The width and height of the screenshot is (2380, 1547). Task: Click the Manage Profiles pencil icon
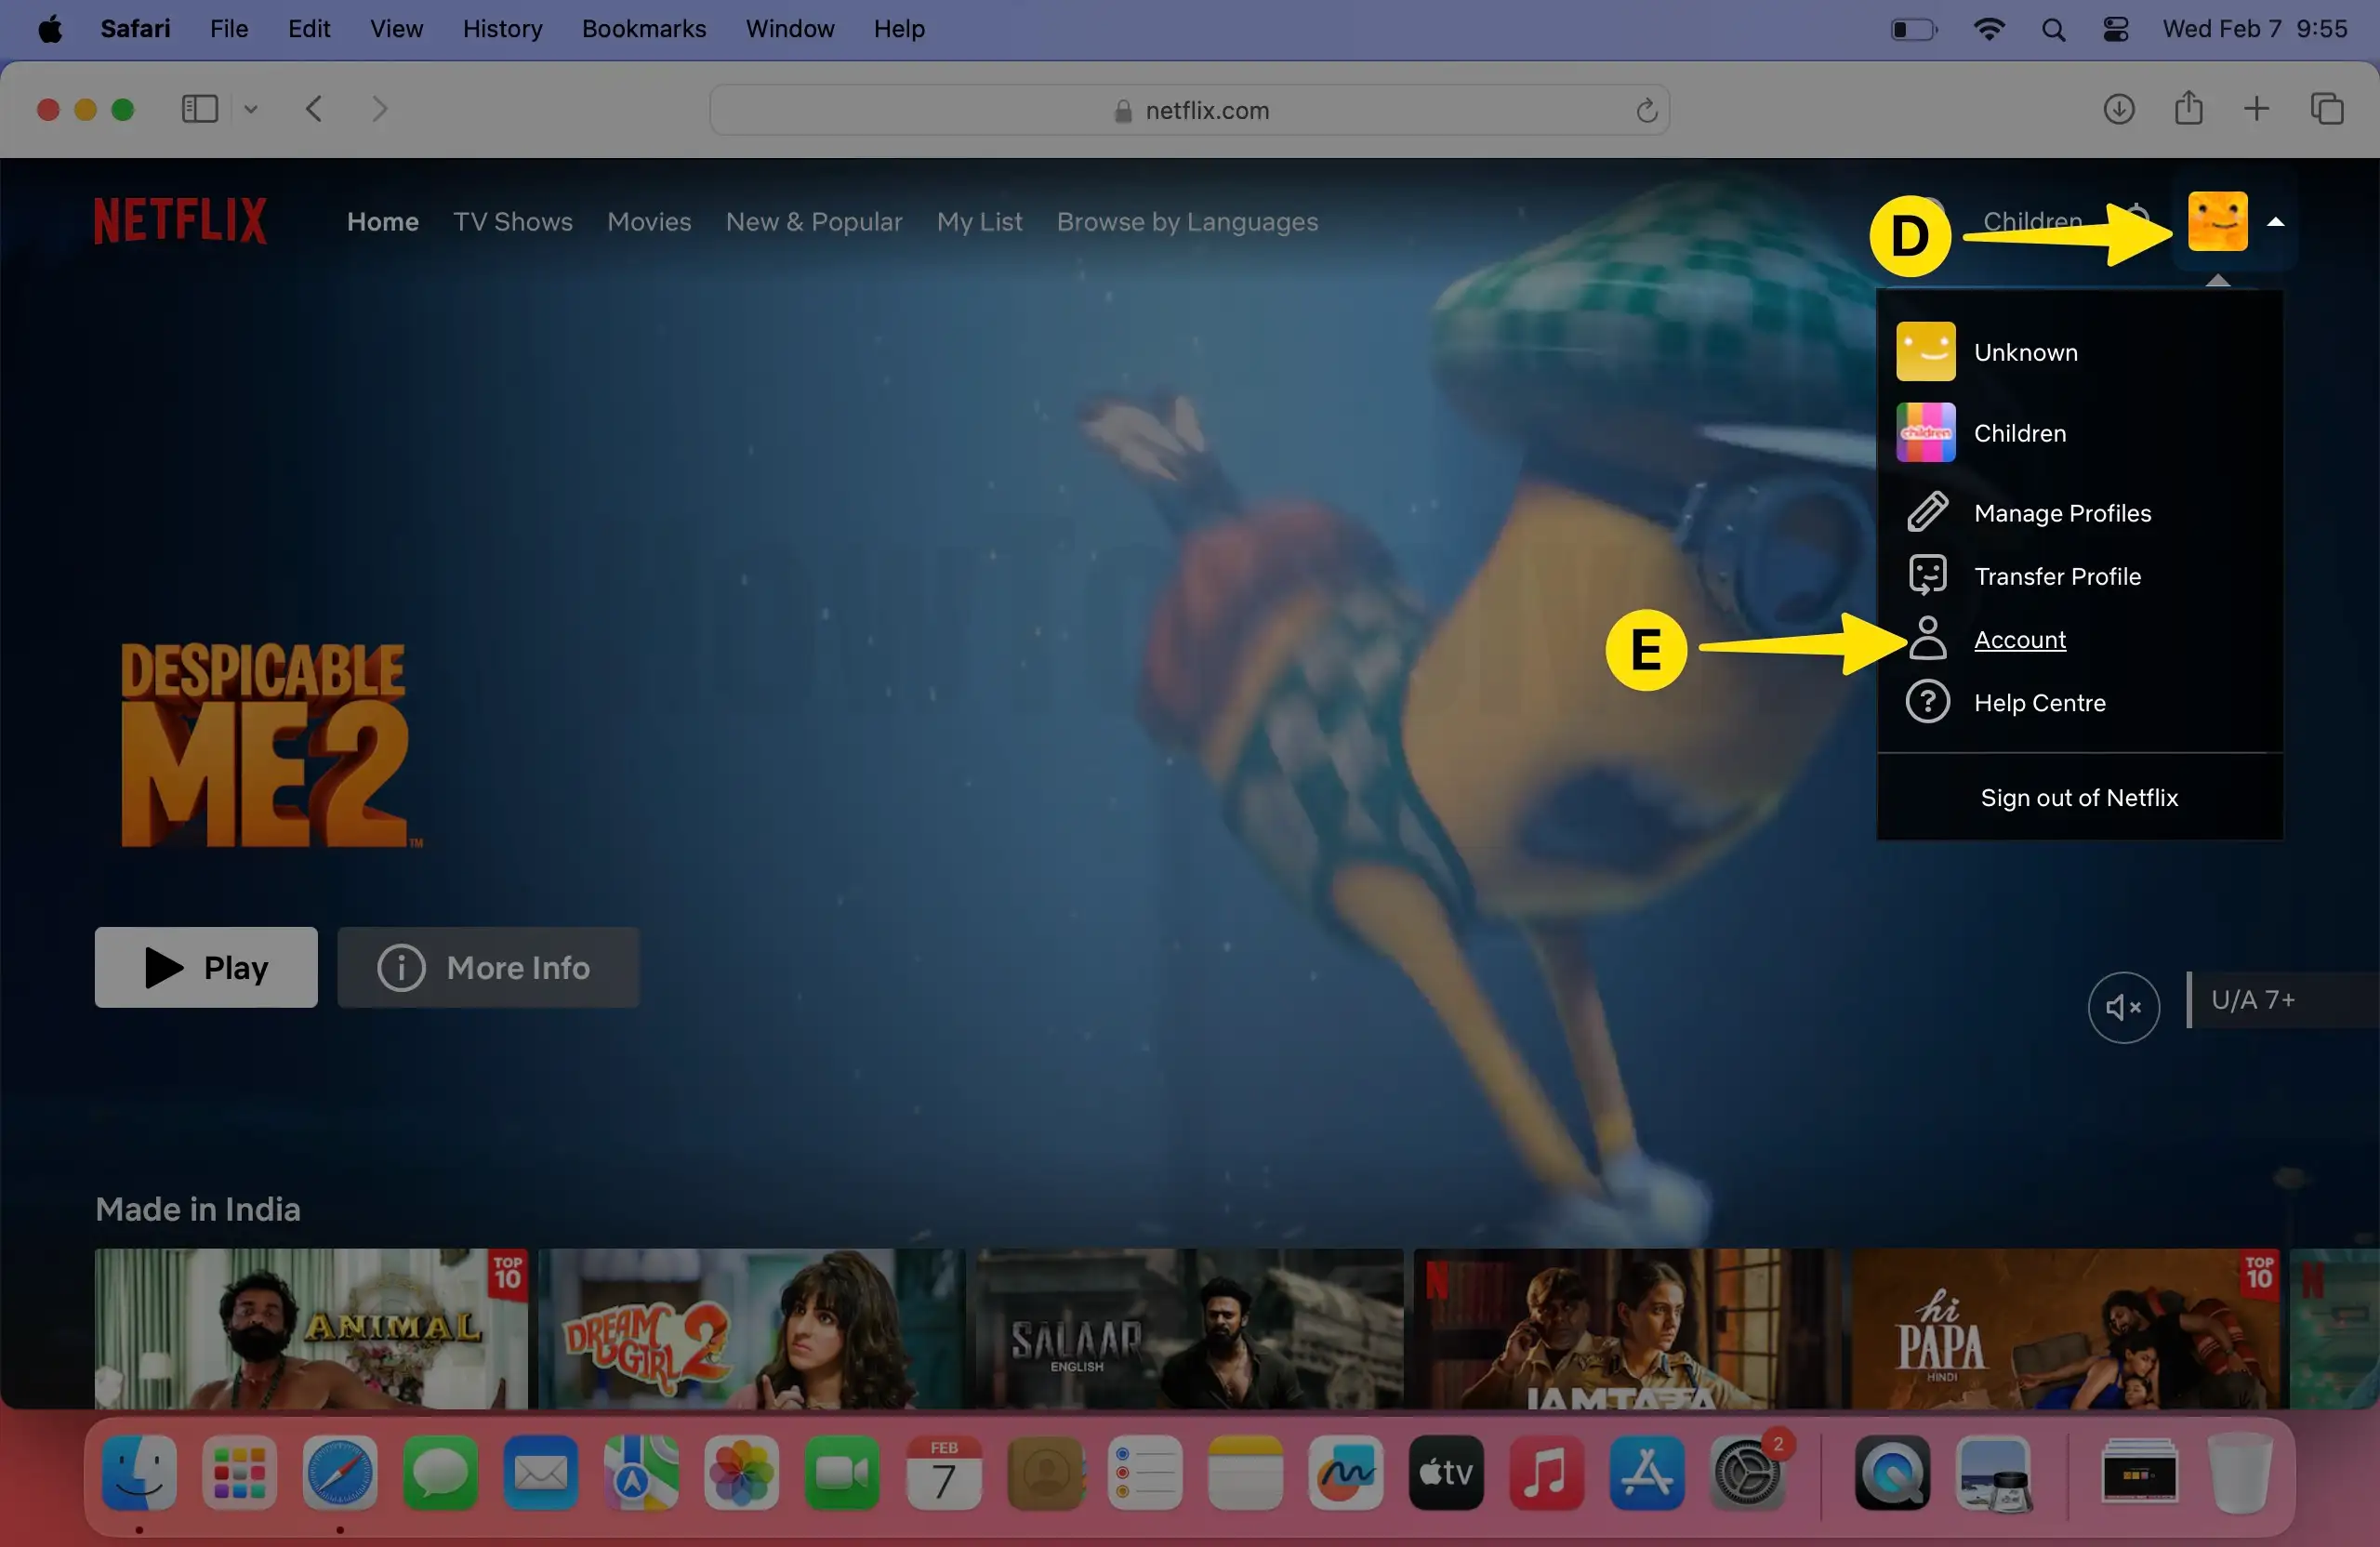tap(1927, 513)
